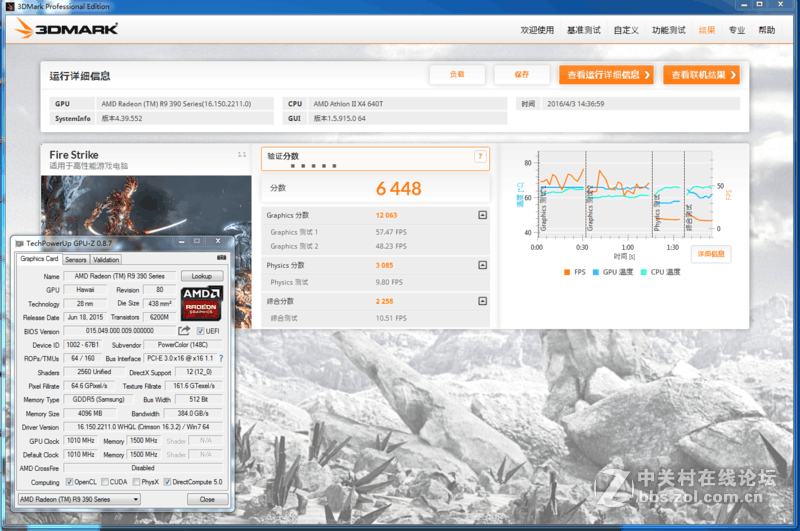Click the Bandwidth value 384.0 GB/s

pos(193,413)
